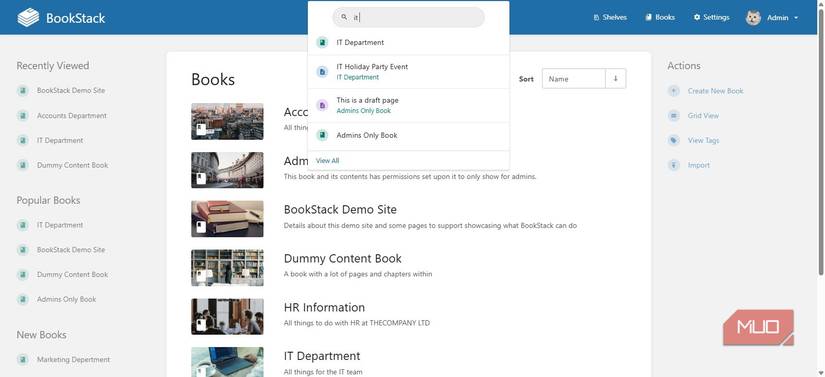Image resolution: width=825 pixels, height=377 pixels.
Task: Open Accounts Department in Recently Viewed
Action: point(72,116)
